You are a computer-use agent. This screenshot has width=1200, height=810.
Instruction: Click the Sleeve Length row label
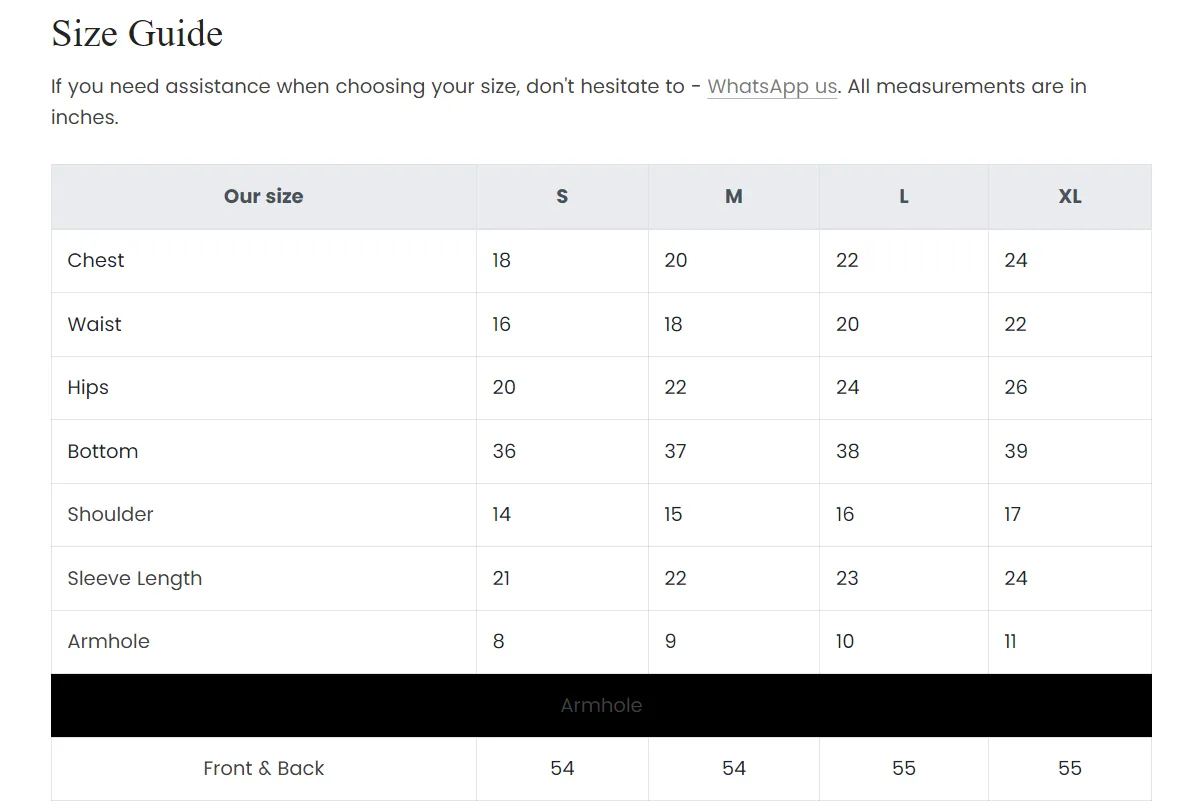click(x=135, y=578)
